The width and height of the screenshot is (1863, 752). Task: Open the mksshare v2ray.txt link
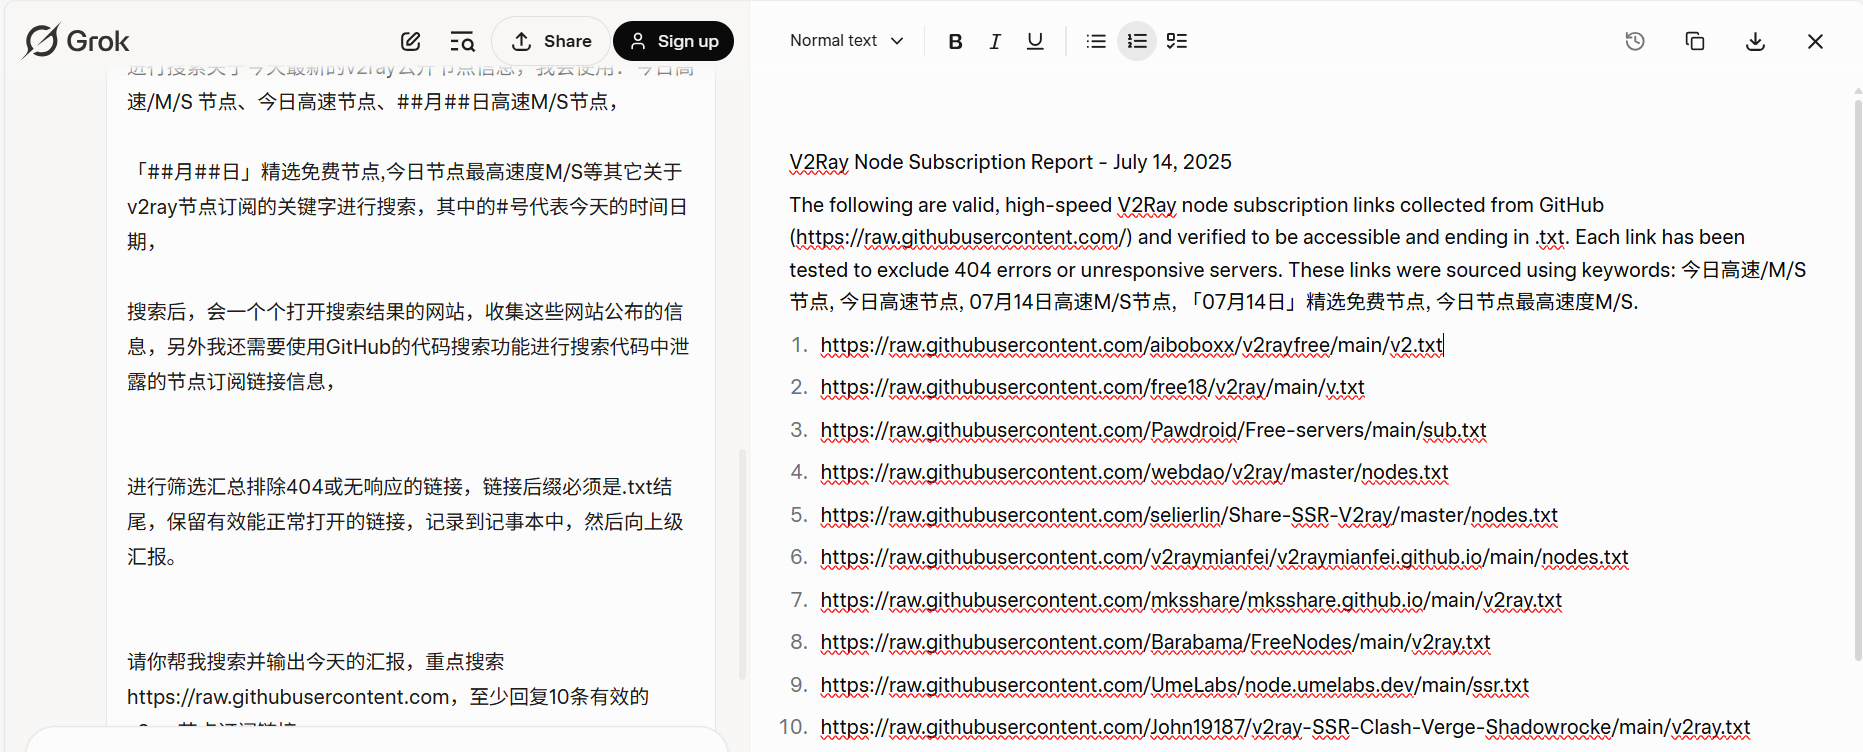click(1191, 600)
